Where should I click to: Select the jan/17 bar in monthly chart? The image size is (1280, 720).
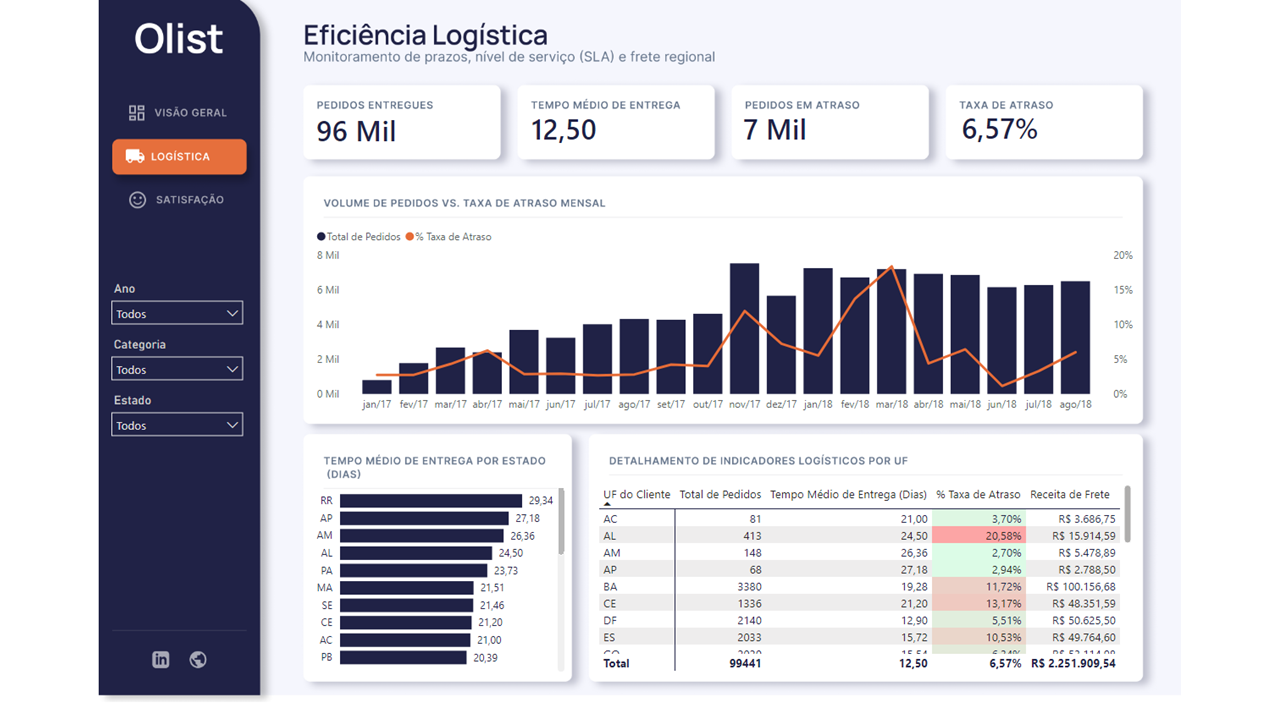coord(377,387)
